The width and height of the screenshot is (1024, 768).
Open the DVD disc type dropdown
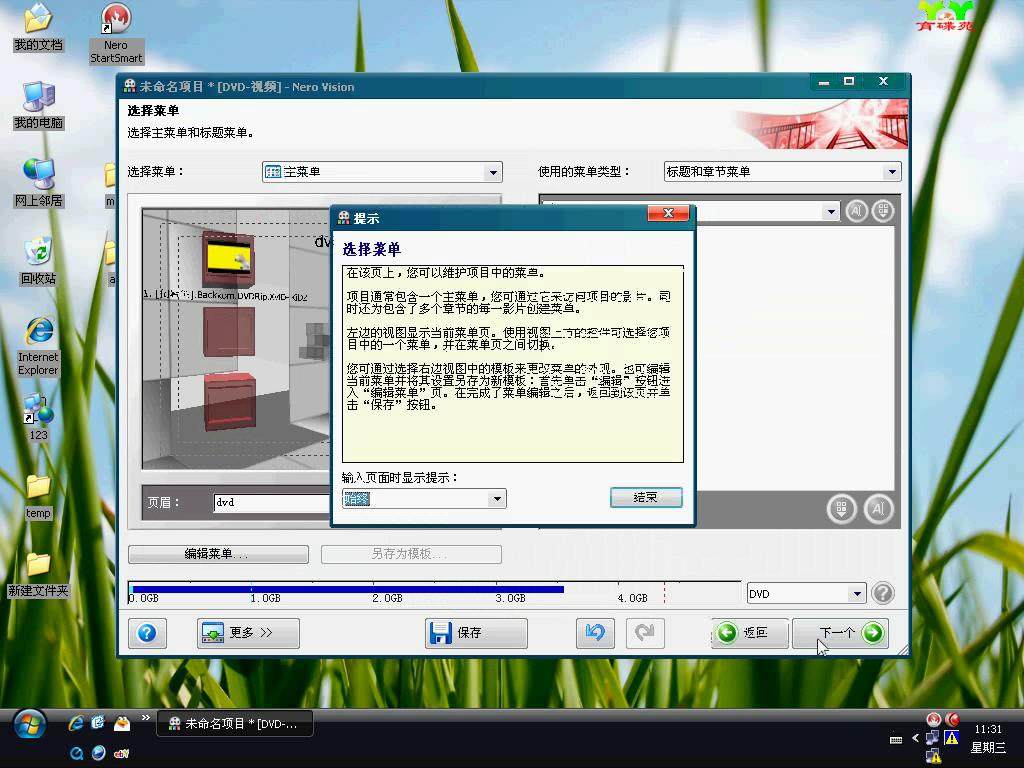857,594
